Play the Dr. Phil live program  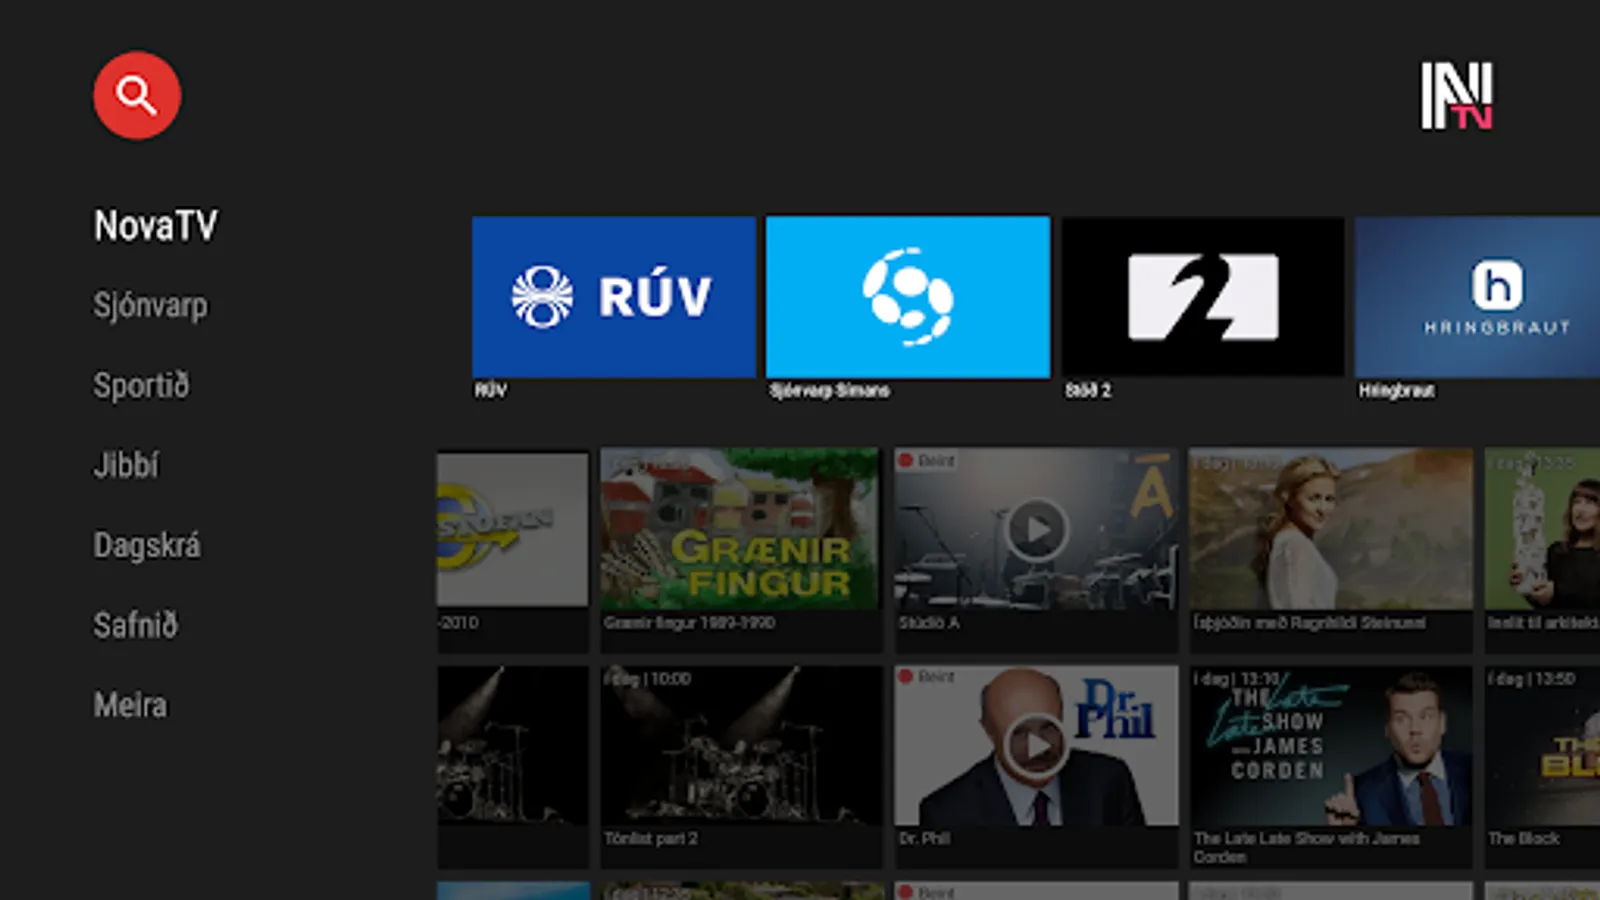click(x=1036, y=745)
